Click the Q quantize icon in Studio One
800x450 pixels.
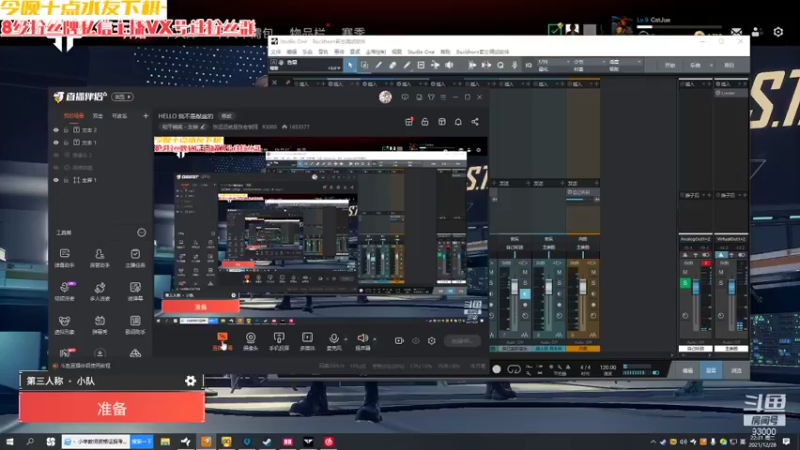tap(501, 65)
